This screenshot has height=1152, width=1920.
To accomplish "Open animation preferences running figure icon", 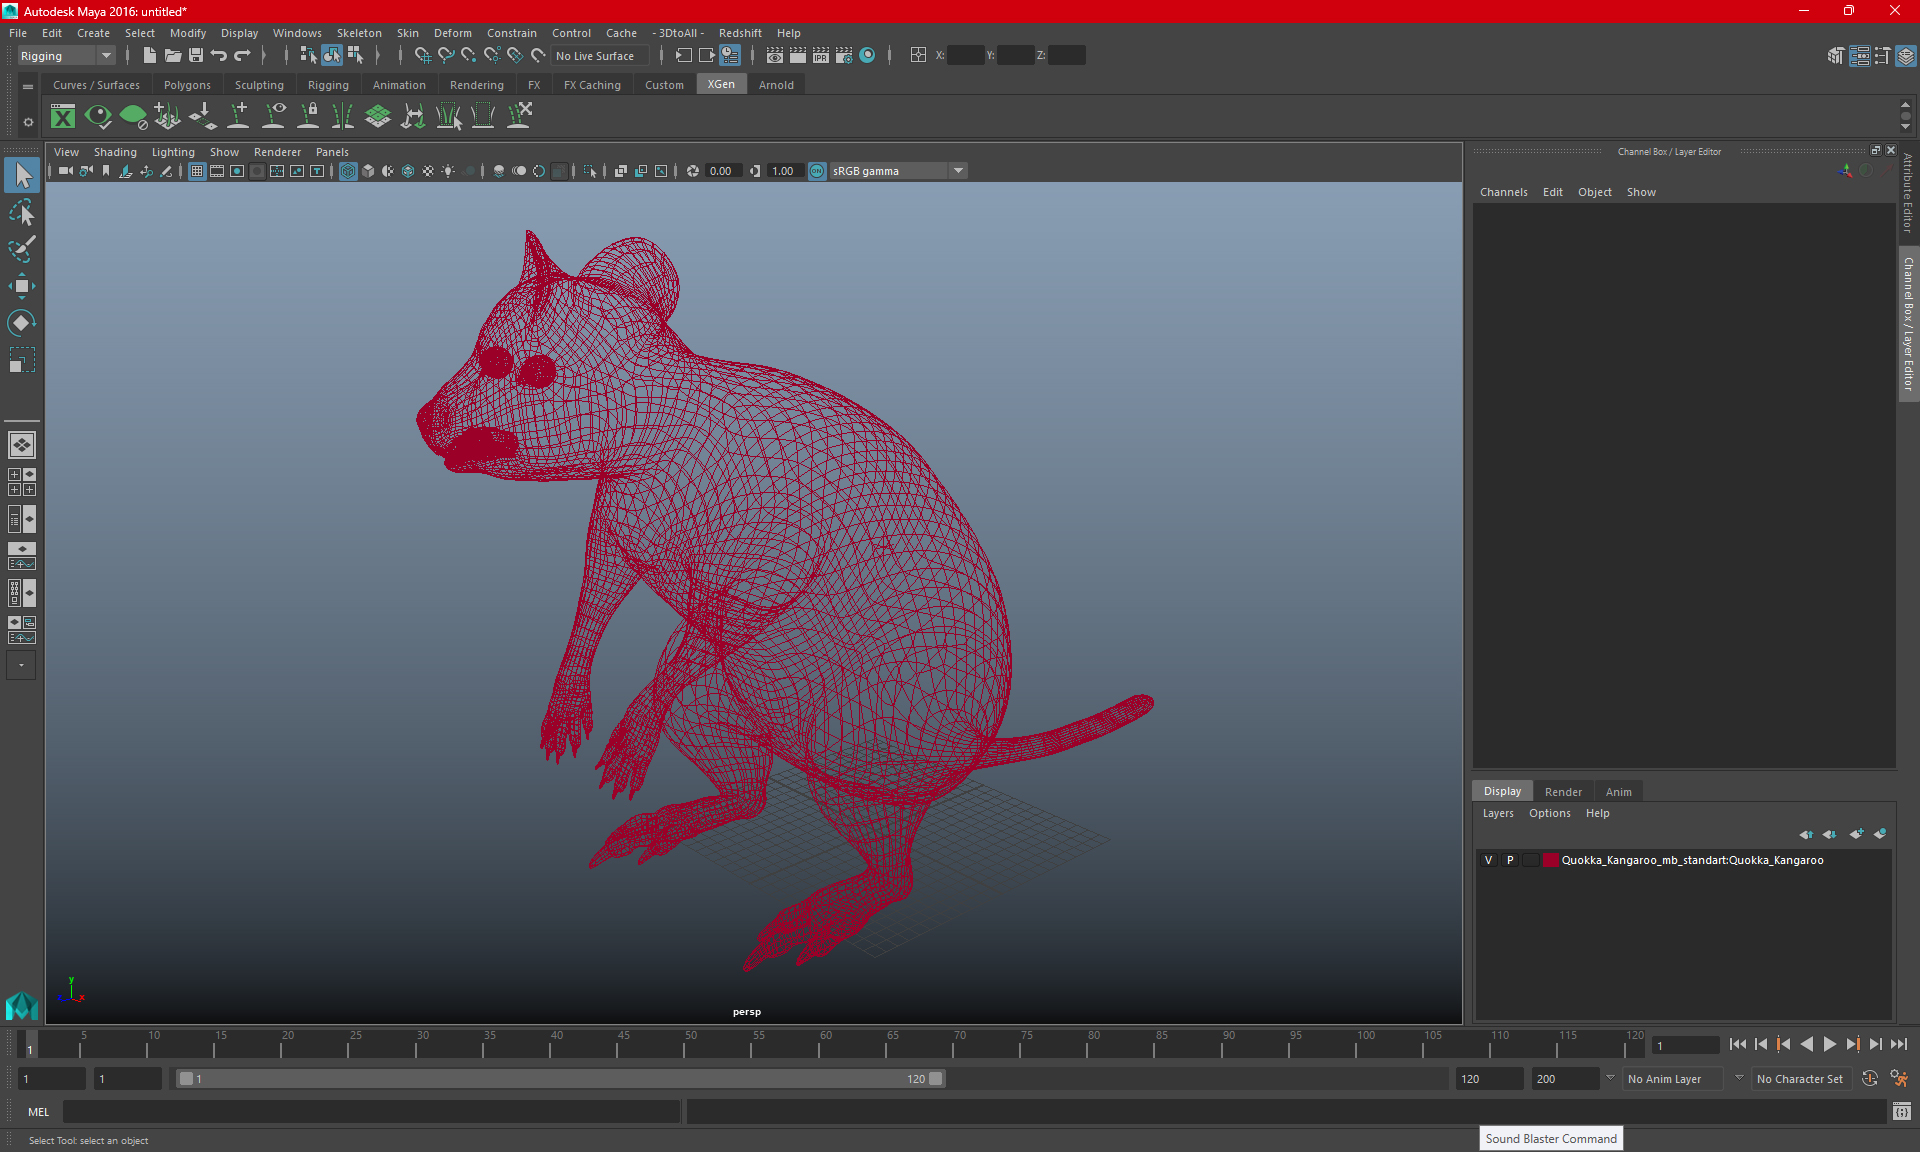I will [x=1899, y=1079].
